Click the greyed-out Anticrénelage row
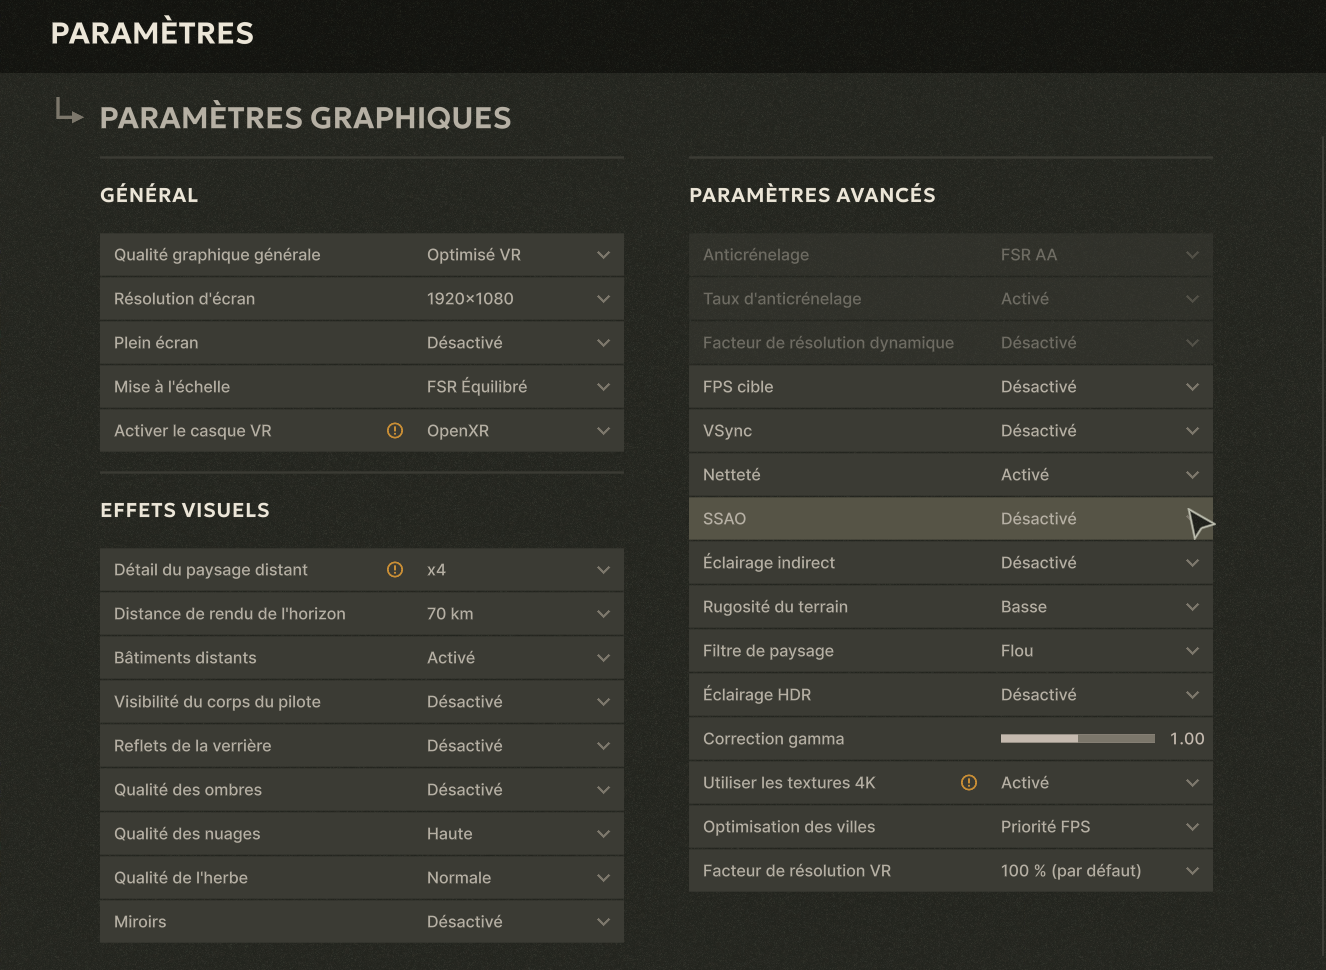 951,255
